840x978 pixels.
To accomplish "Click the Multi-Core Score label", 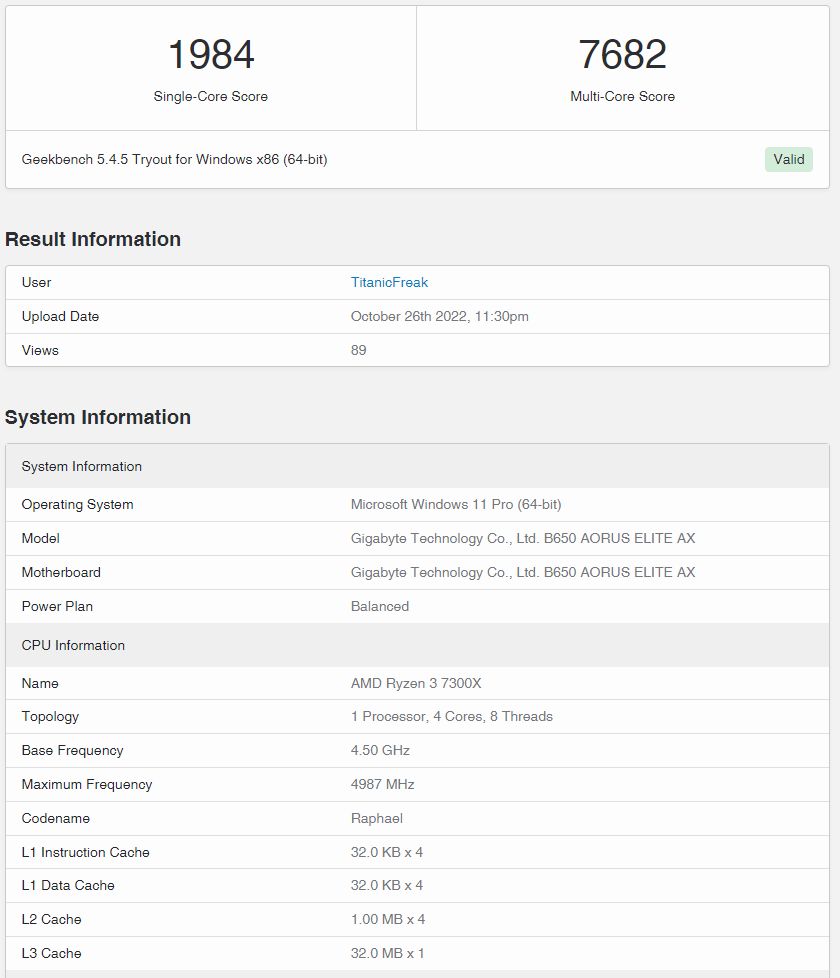I will (622, 96).
